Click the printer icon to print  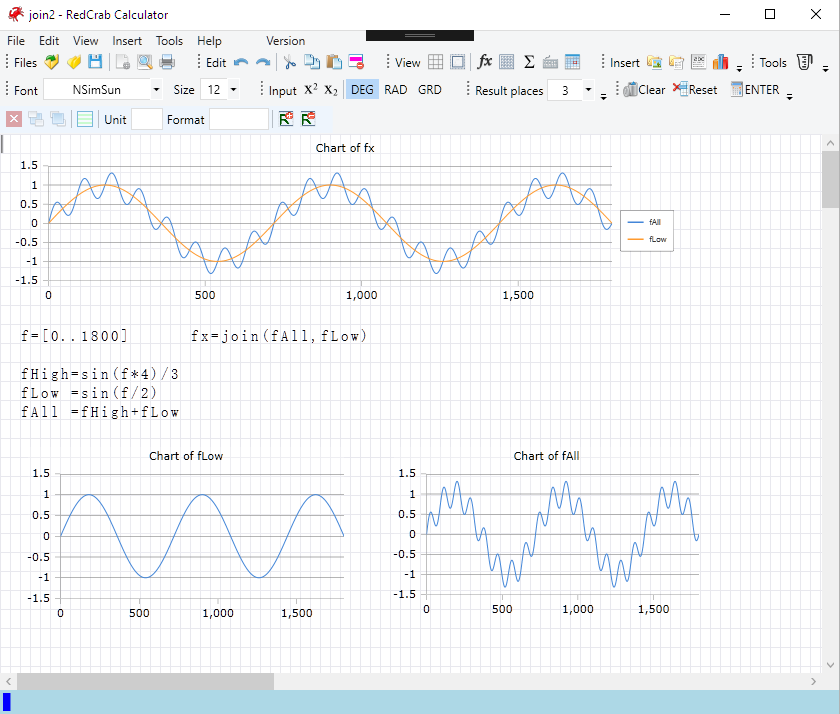(167, 62)
